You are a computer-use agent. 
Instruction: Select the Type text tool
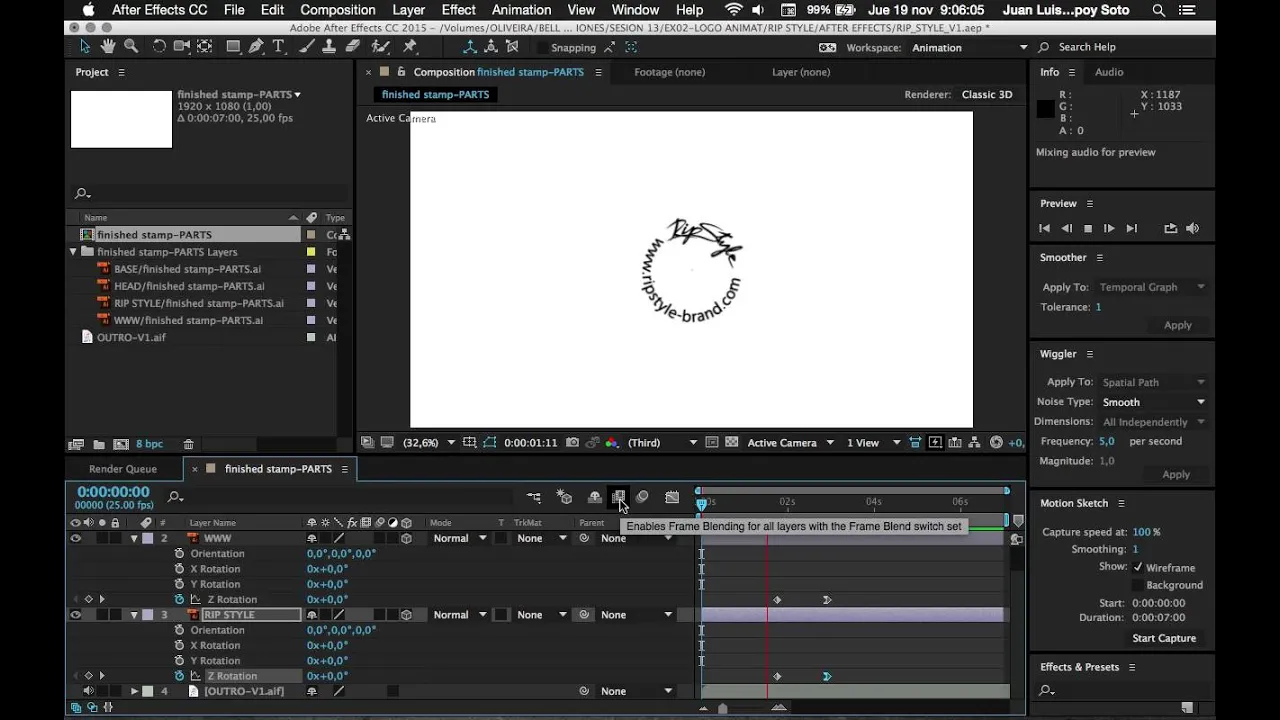click(279, 47)
